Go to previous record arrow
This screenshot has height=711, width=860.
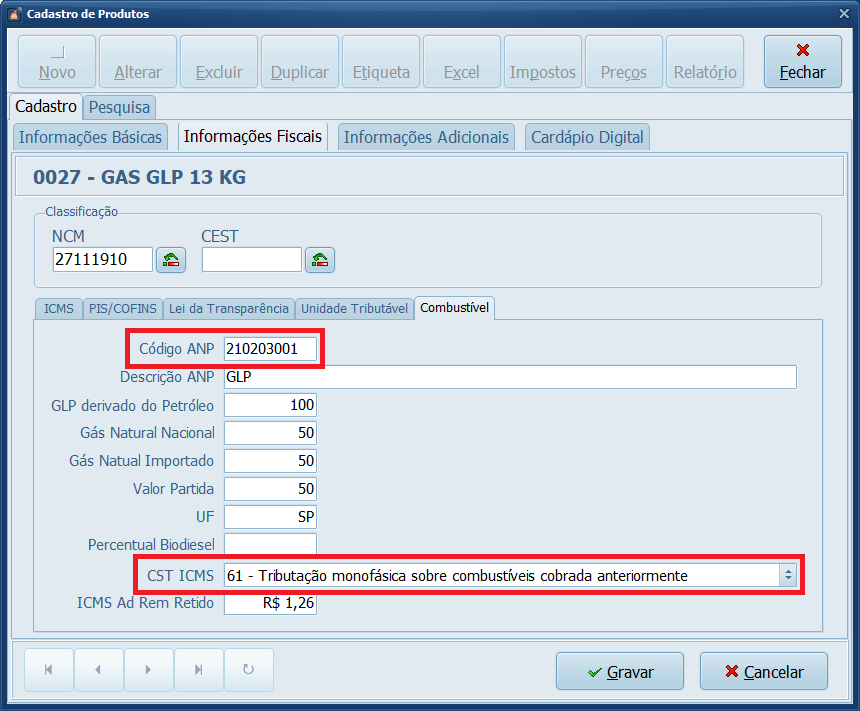point(98,671)
